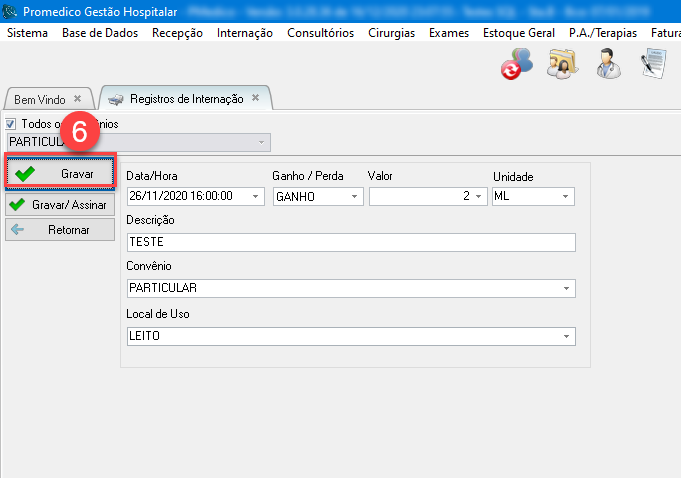Expand the Local de Uso dropdown
The image size is (681, 478).
click(x=567, y=337)
